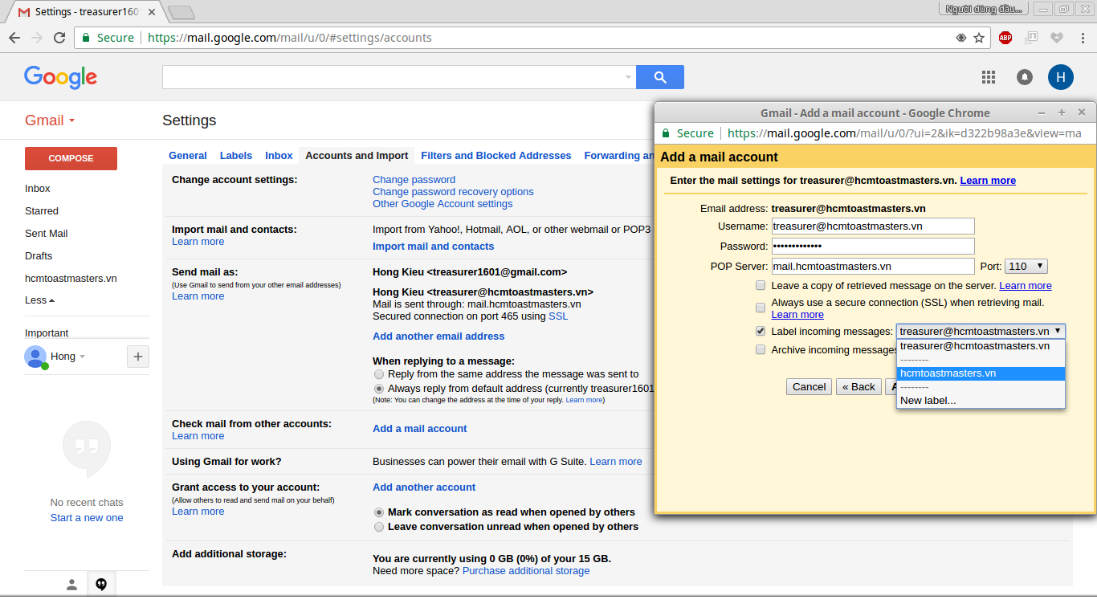
Task: Open a new browser tab
Action: [x=181, y=13]
